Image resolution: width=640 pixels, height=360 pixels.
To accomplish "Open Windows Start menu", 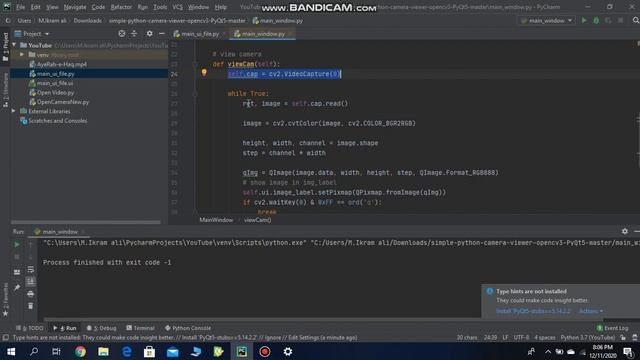I will tap(11, 351).
